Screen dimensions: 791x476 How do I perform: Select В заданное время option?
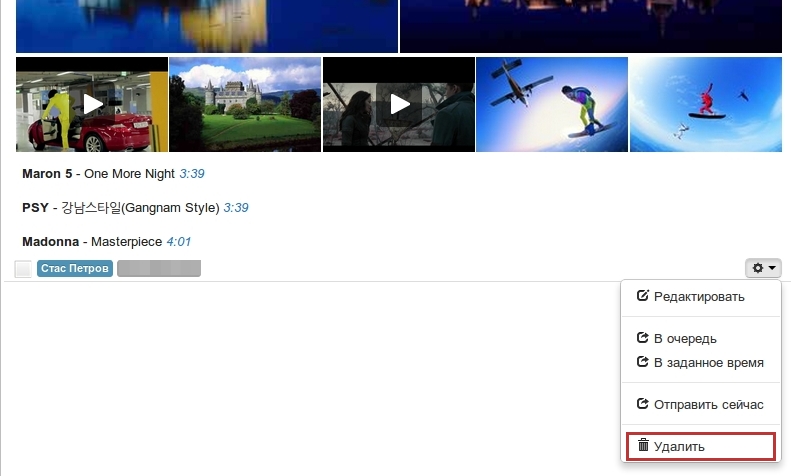708,362
